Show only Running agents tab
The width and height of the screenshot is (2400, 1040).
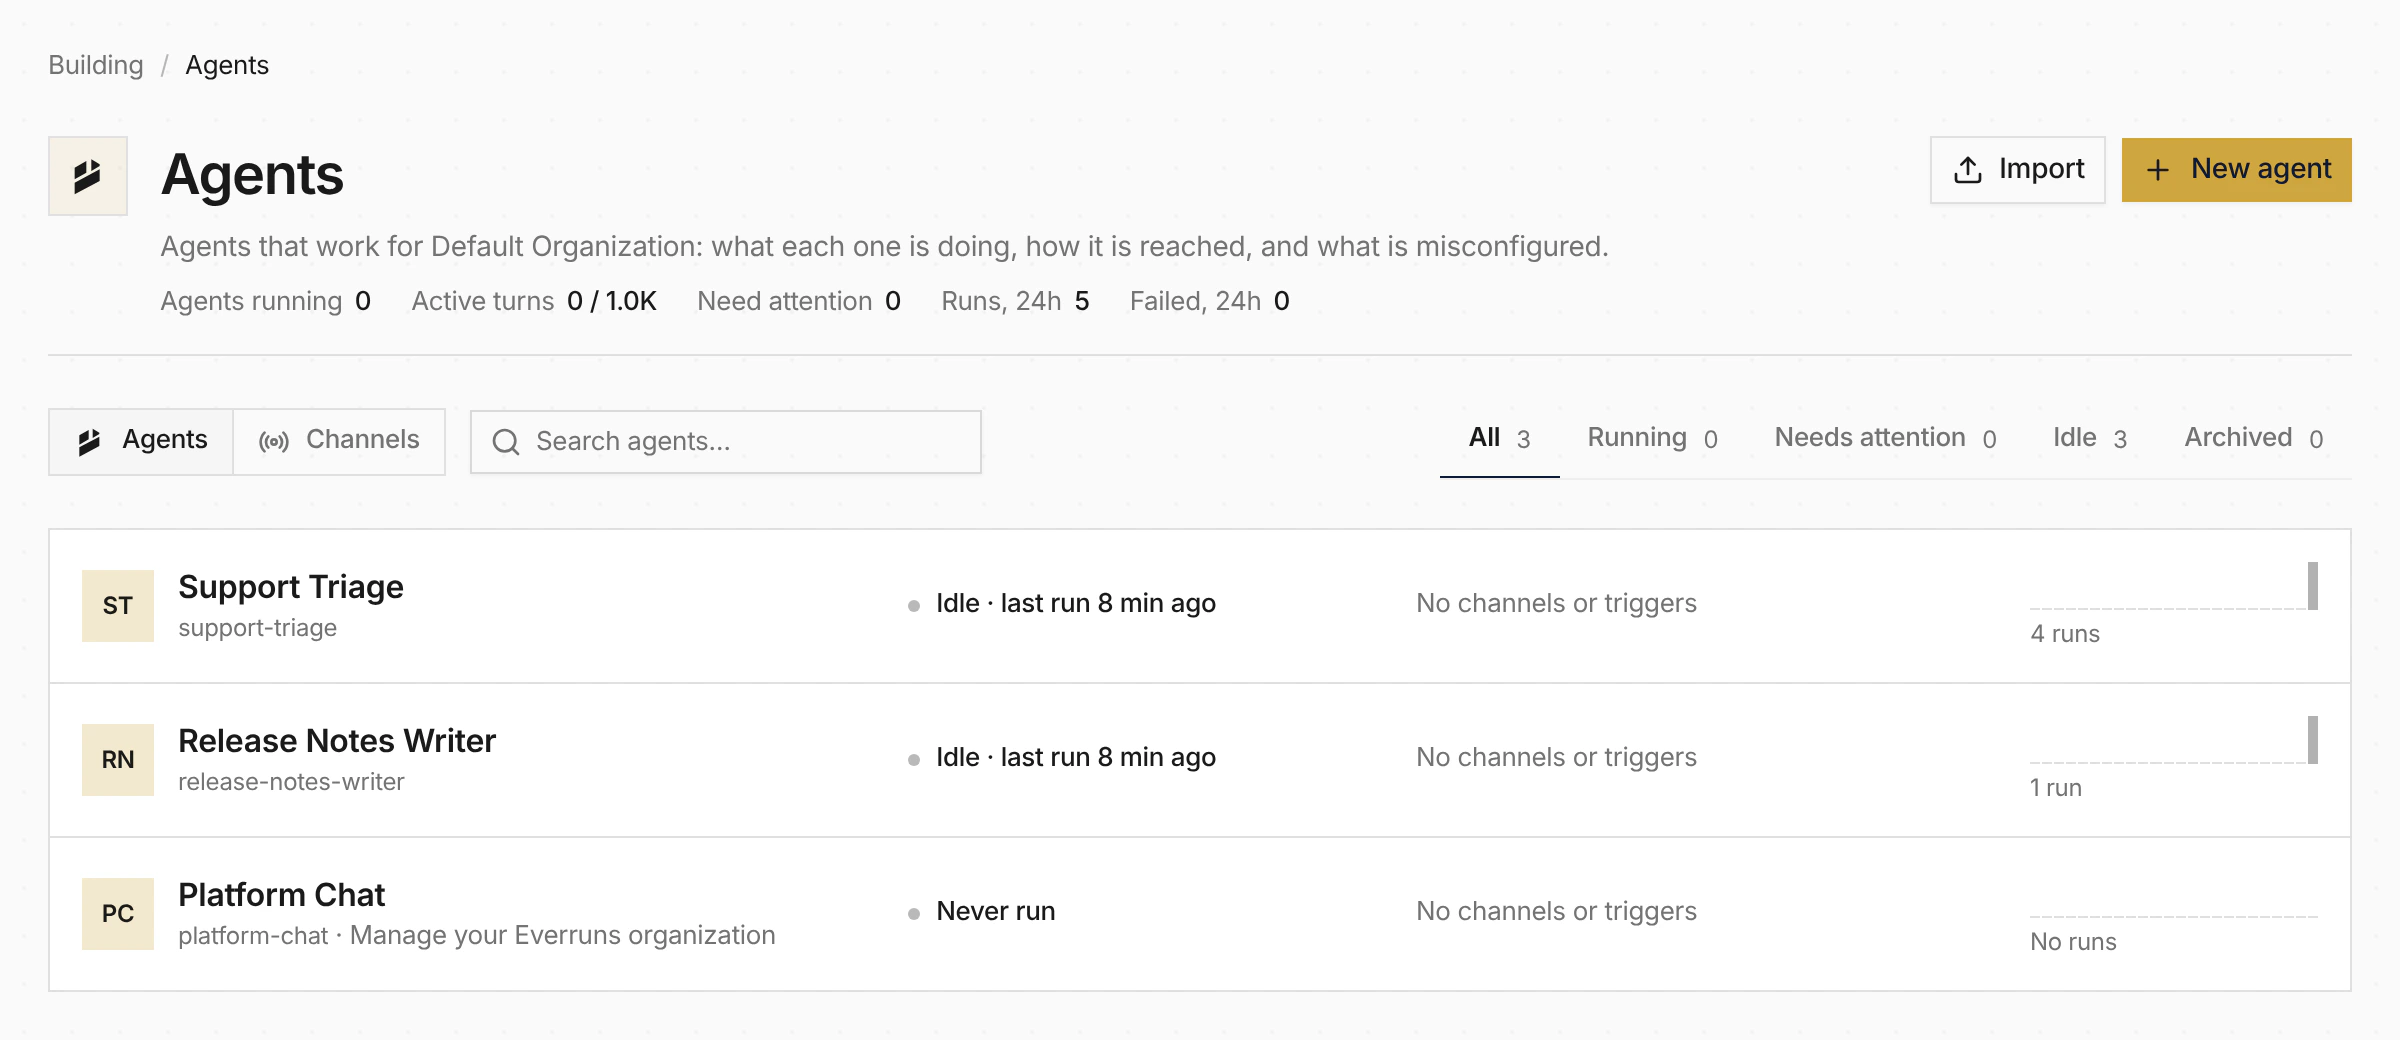click(x=1653, y=438)
